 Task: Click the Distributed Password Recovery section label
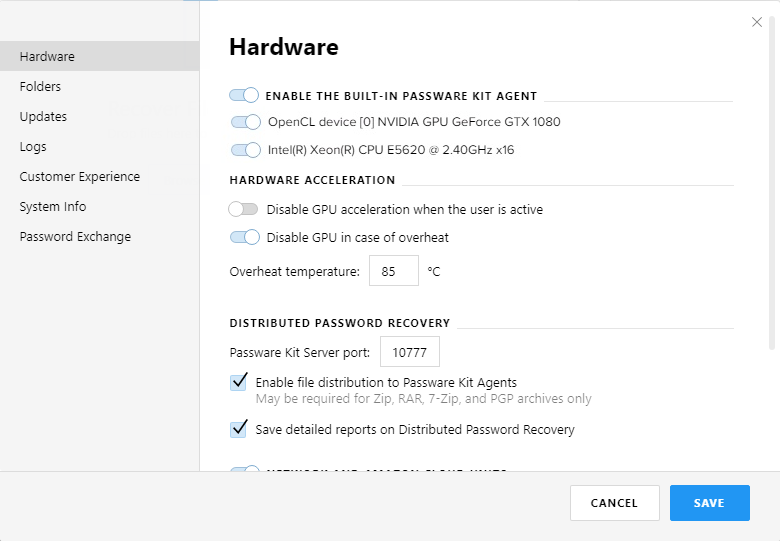coord(340,323)
